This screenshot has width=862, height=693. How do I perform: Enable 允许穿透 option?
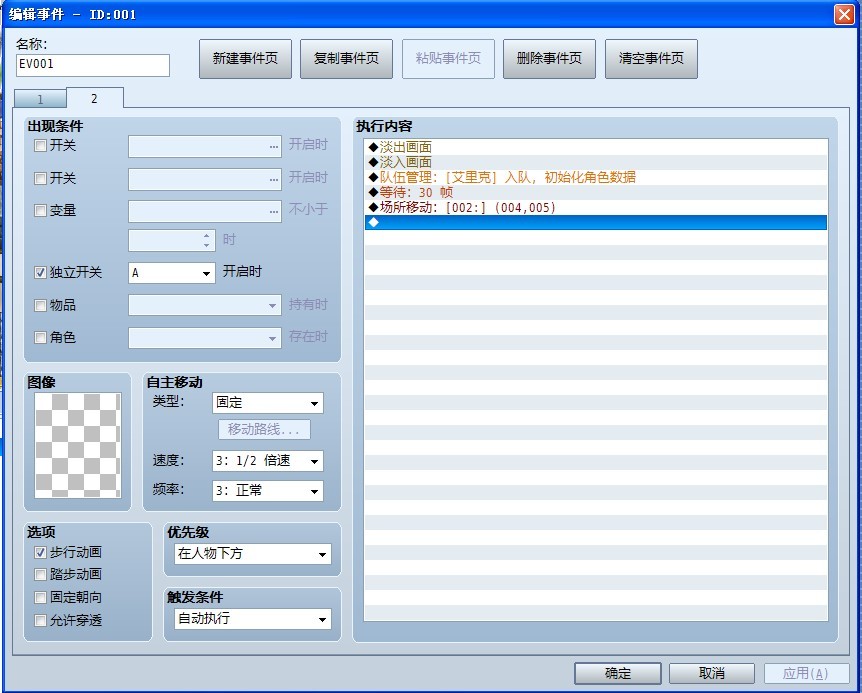(x=40, y=620)
